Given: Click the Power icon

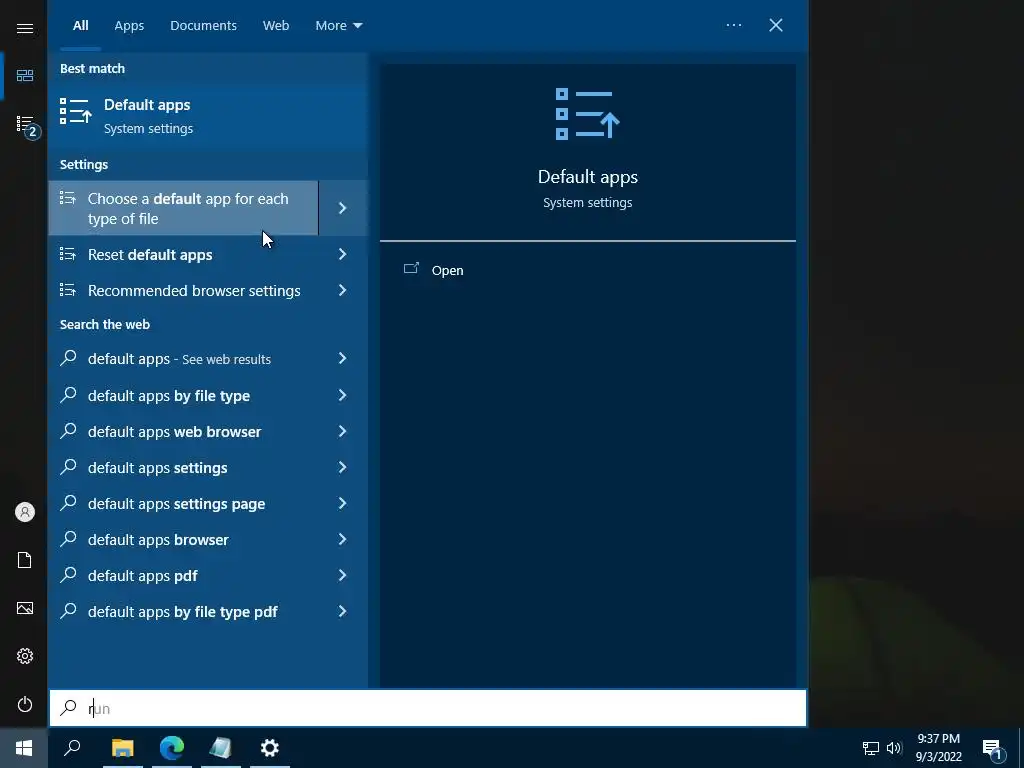Looking at the screenshot, I should click(x=25, y=704).
